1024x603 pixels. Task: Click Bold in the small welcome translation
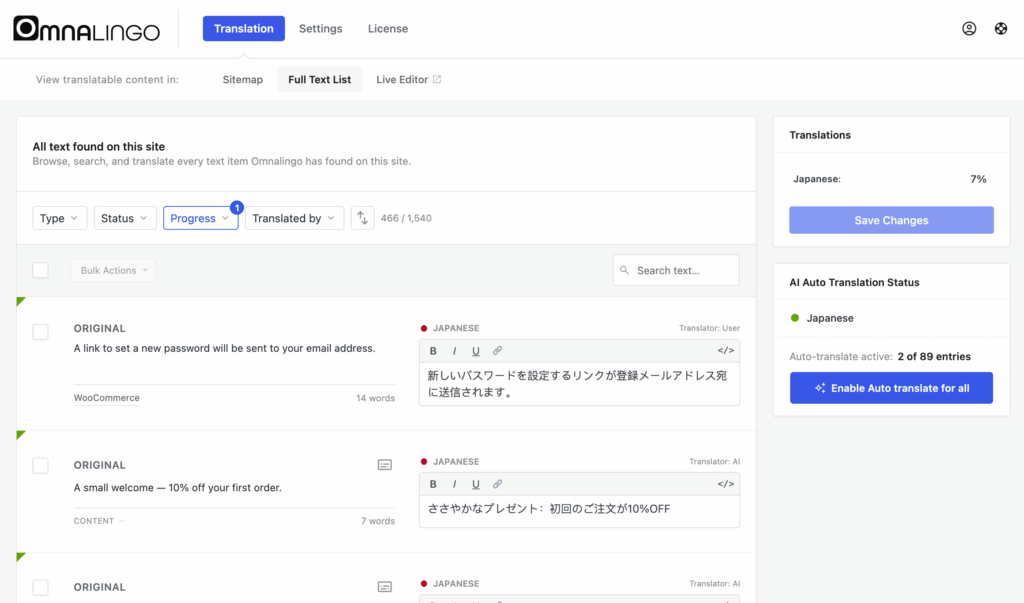tap(433, 484)
